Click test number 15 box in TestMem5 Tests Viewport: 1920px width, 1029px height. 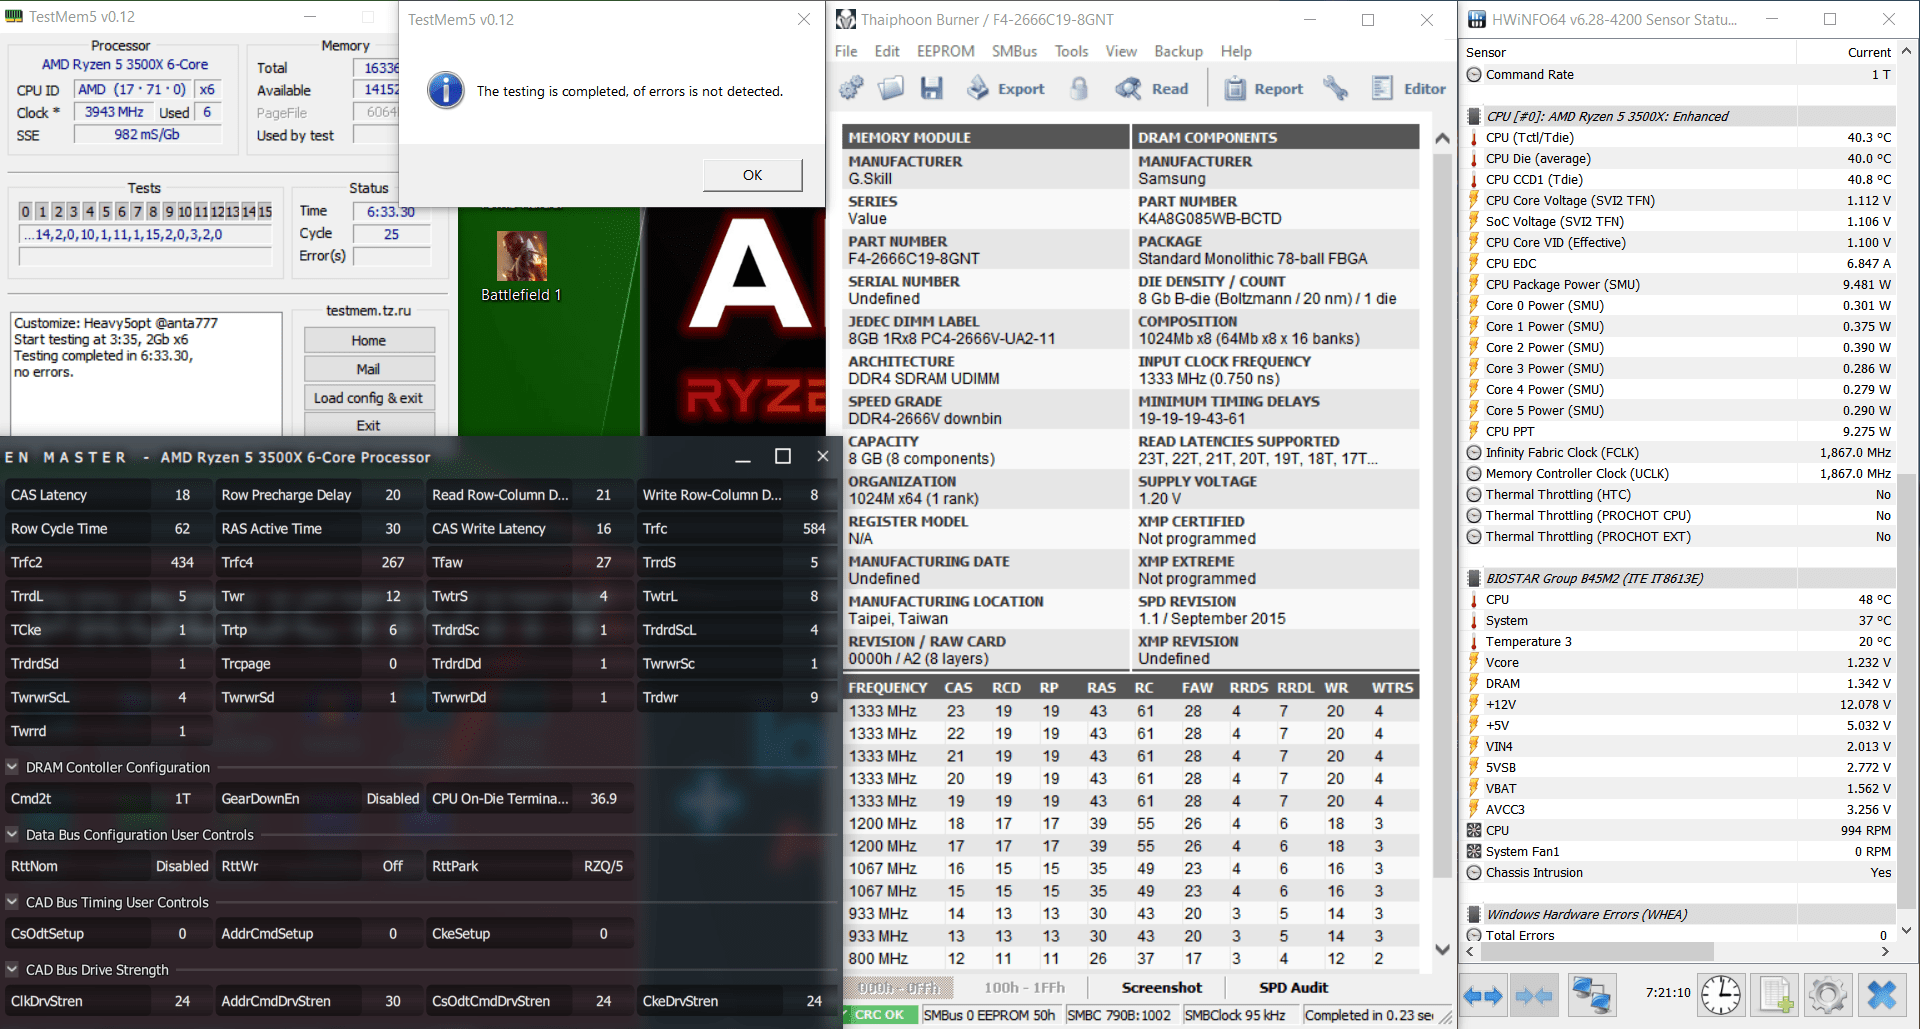tap(265, 211)
